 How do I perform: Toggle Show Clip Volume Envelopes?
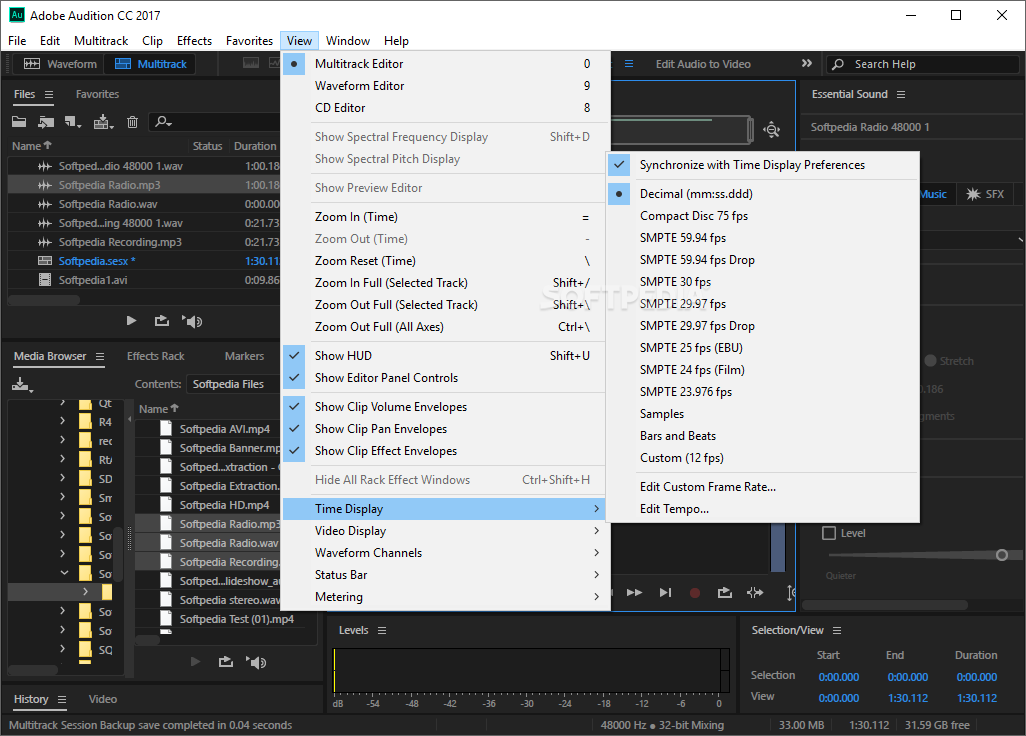[x=444, y=407]
